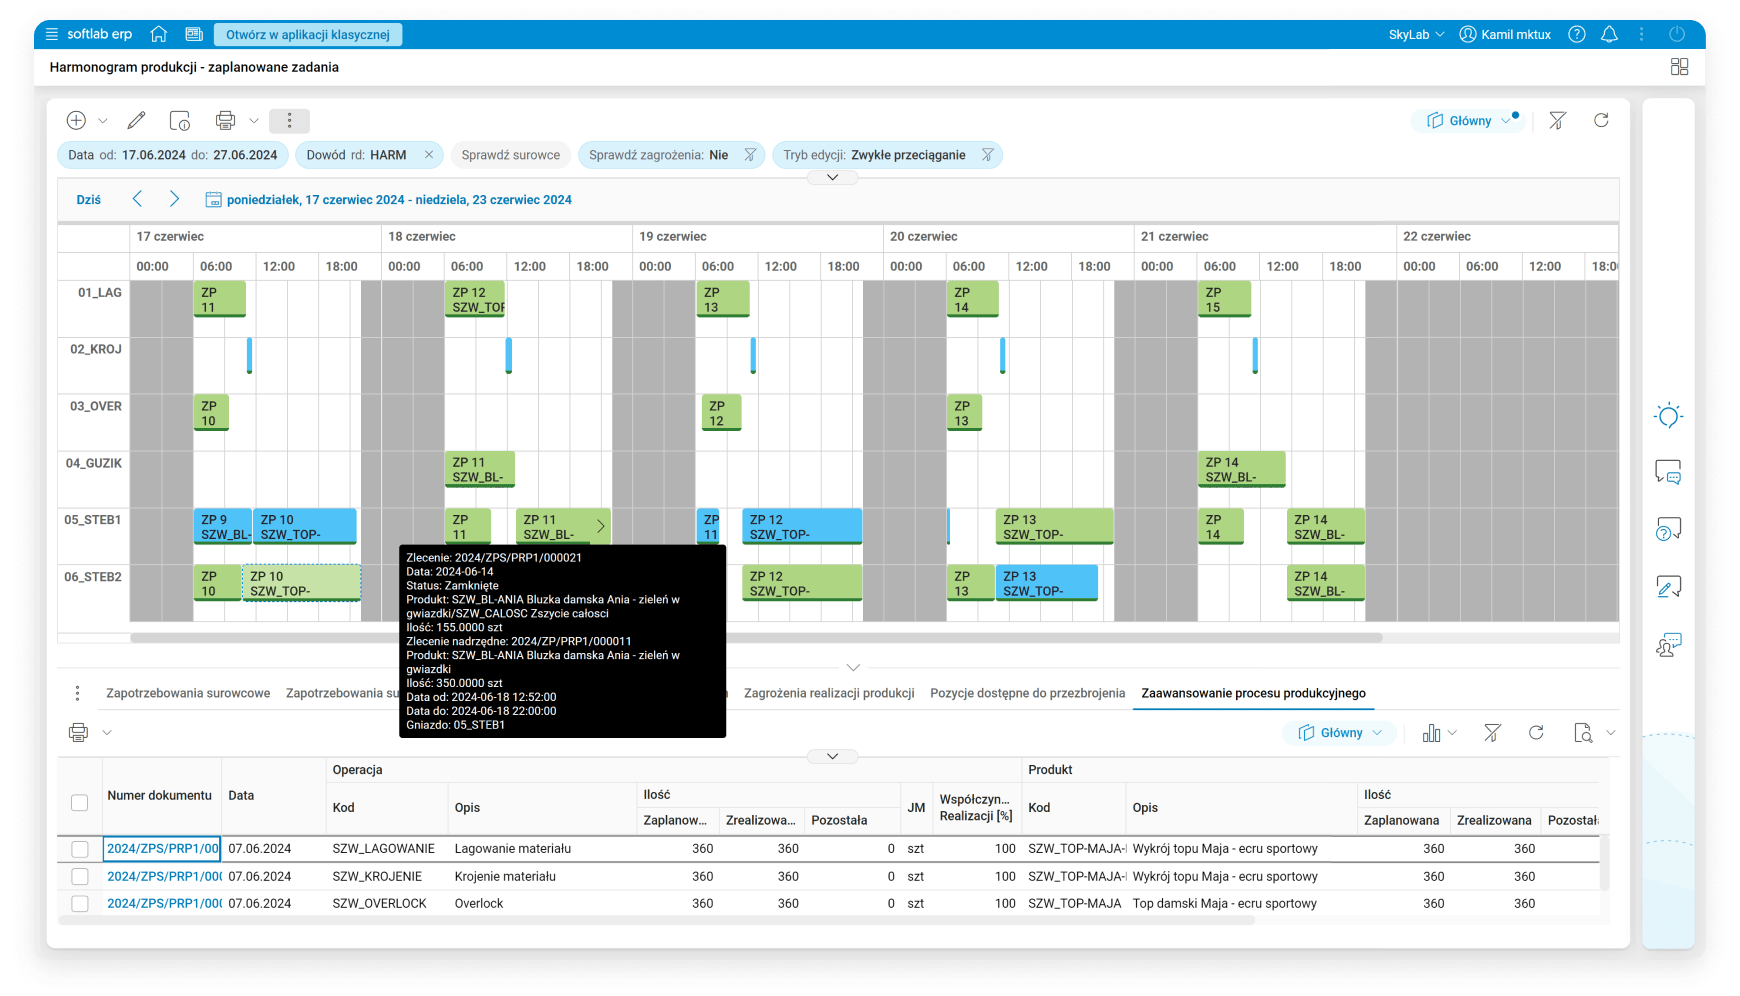Switch to Zagrożenia realizacji produkcji tab
This screenshot has height=996, width=1740.
829,693
